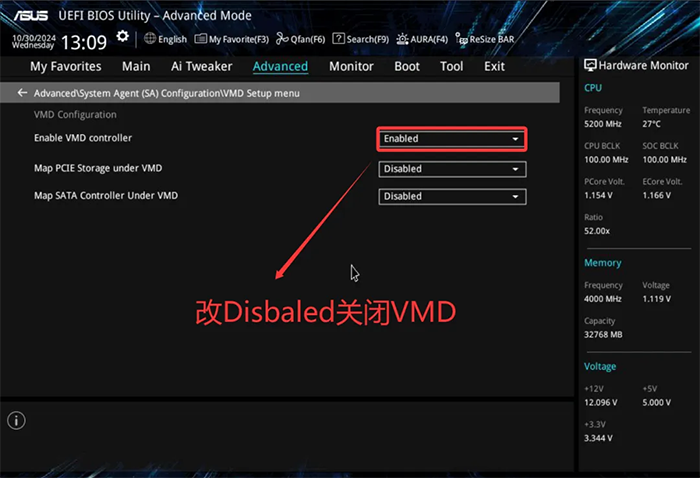
Task: Open Qfan(F6) fan control icon
Action: coord(282,39)
